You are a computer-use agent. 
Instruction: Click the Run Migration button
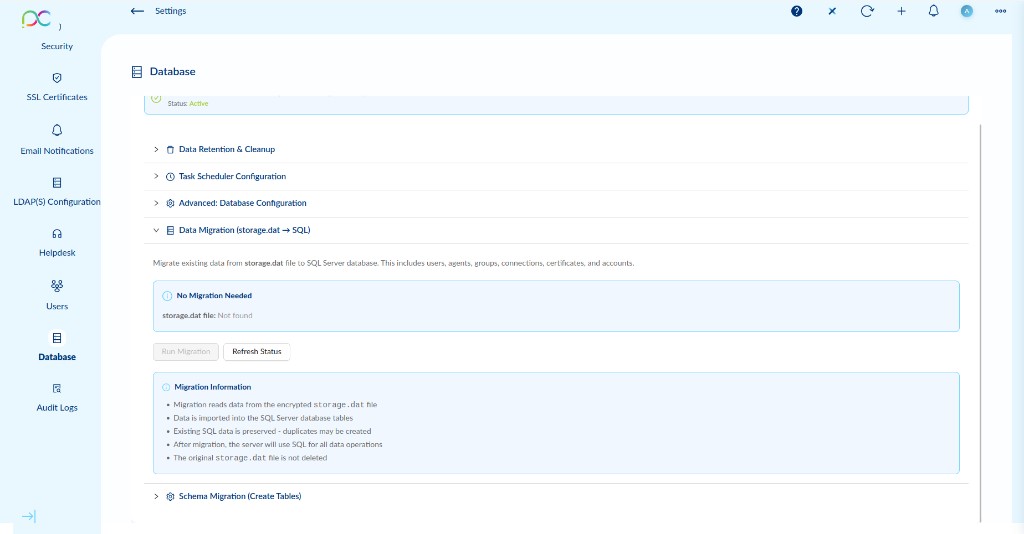[x=186, y=351]
